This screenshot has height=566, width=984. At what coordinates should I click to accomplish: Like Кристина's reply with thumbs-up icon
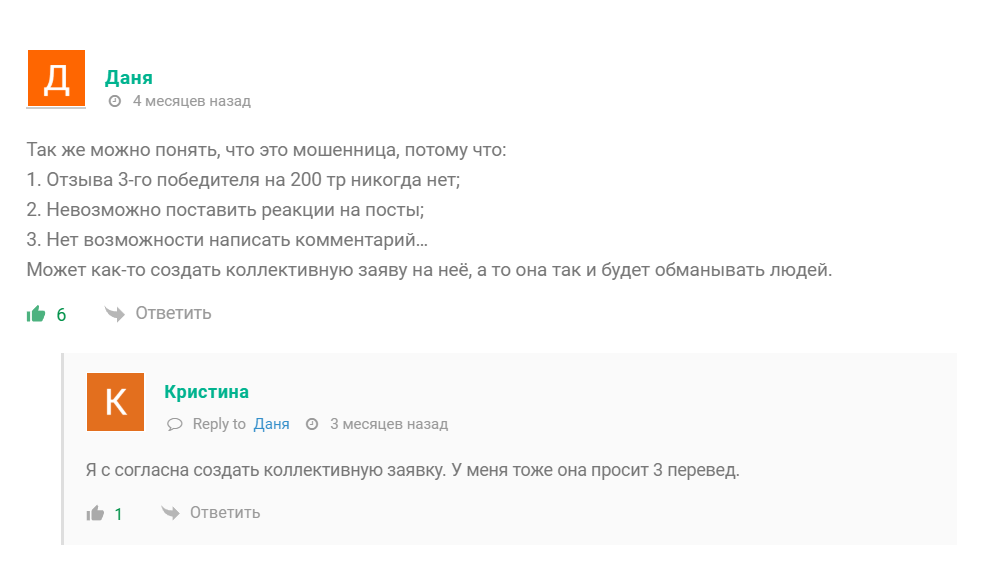coord(96,513)
